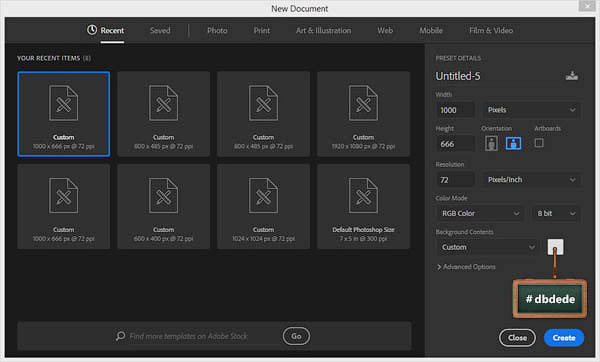Click the Go button for Adobe Stock

pyautogui.click(x=296, y=336)
